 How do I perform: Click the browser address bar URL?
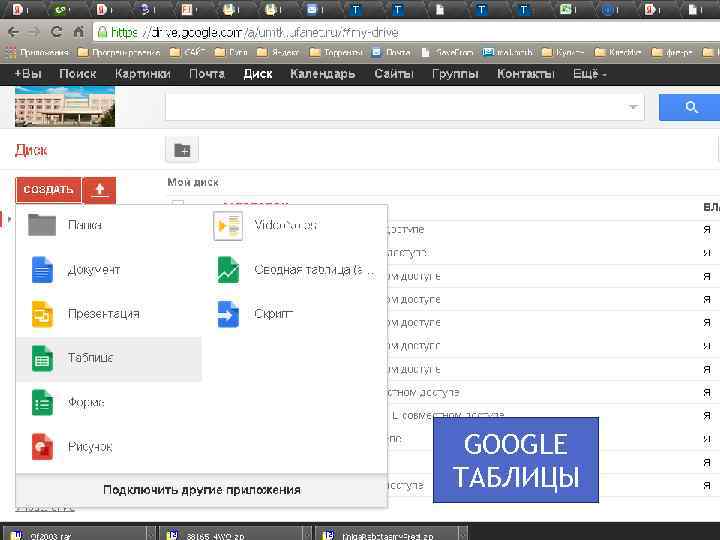(255, 32)
